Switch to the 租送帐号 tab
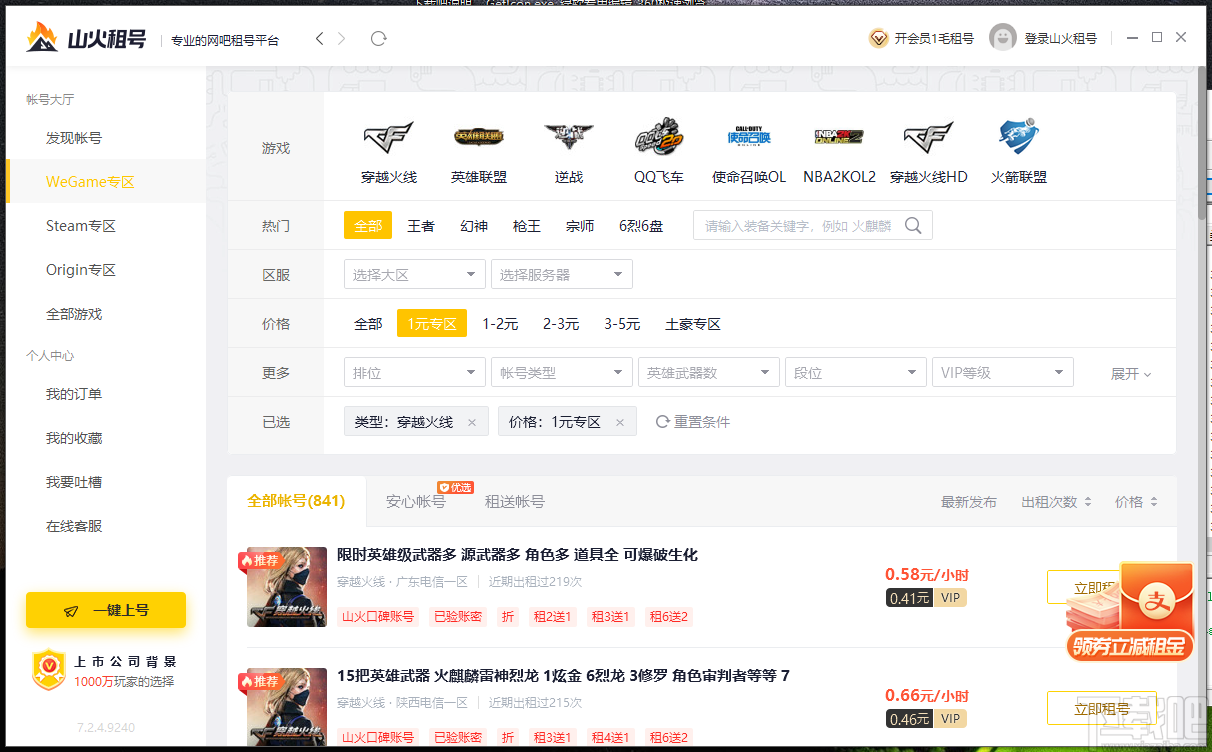Viewport: 1212px width, 752px height. click(515, 502)
